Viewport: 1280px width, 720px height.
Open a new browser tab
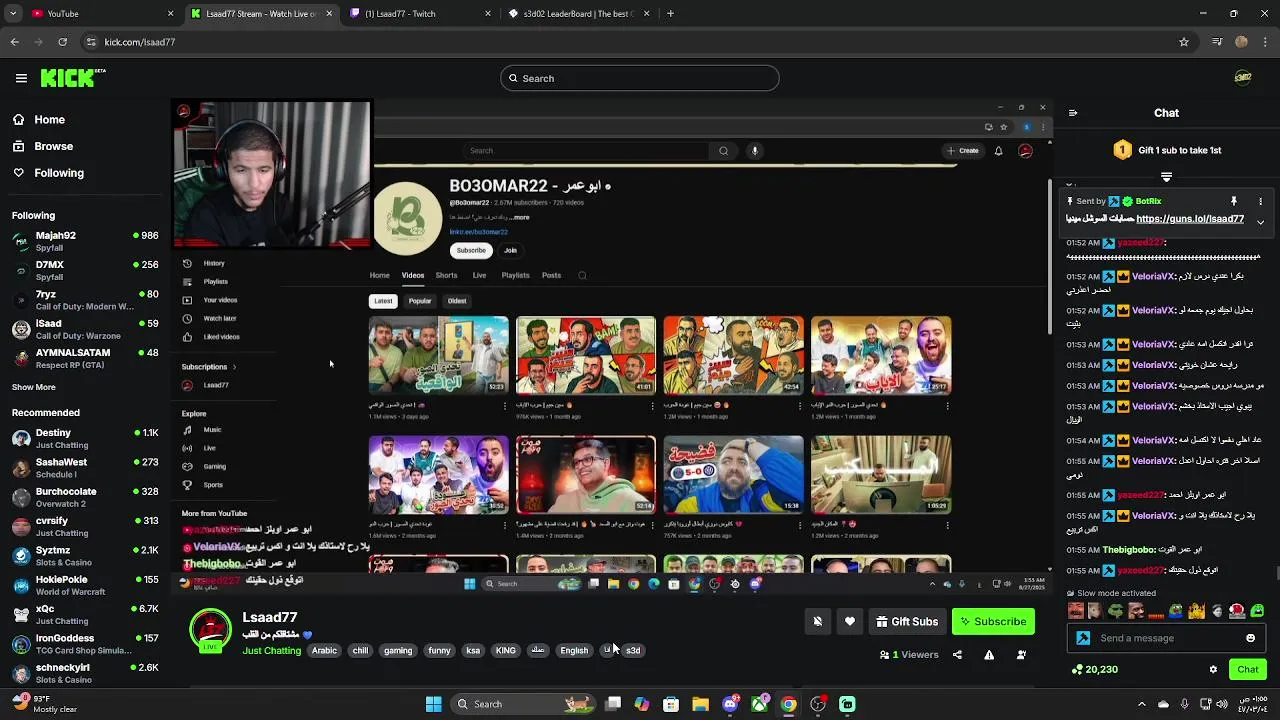click(x=670, y=14)
